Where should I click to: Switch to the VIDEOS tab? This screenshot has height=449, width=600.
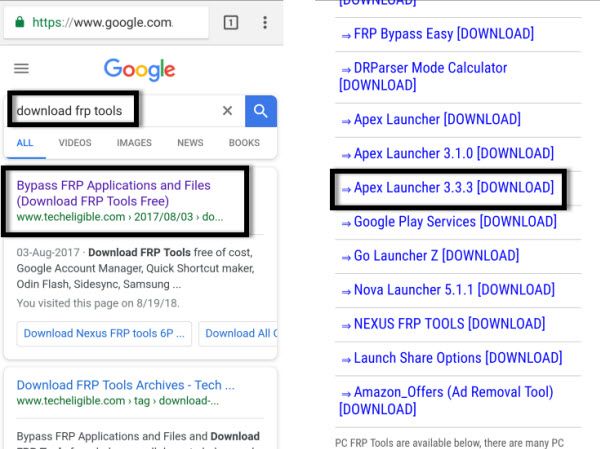75,143
